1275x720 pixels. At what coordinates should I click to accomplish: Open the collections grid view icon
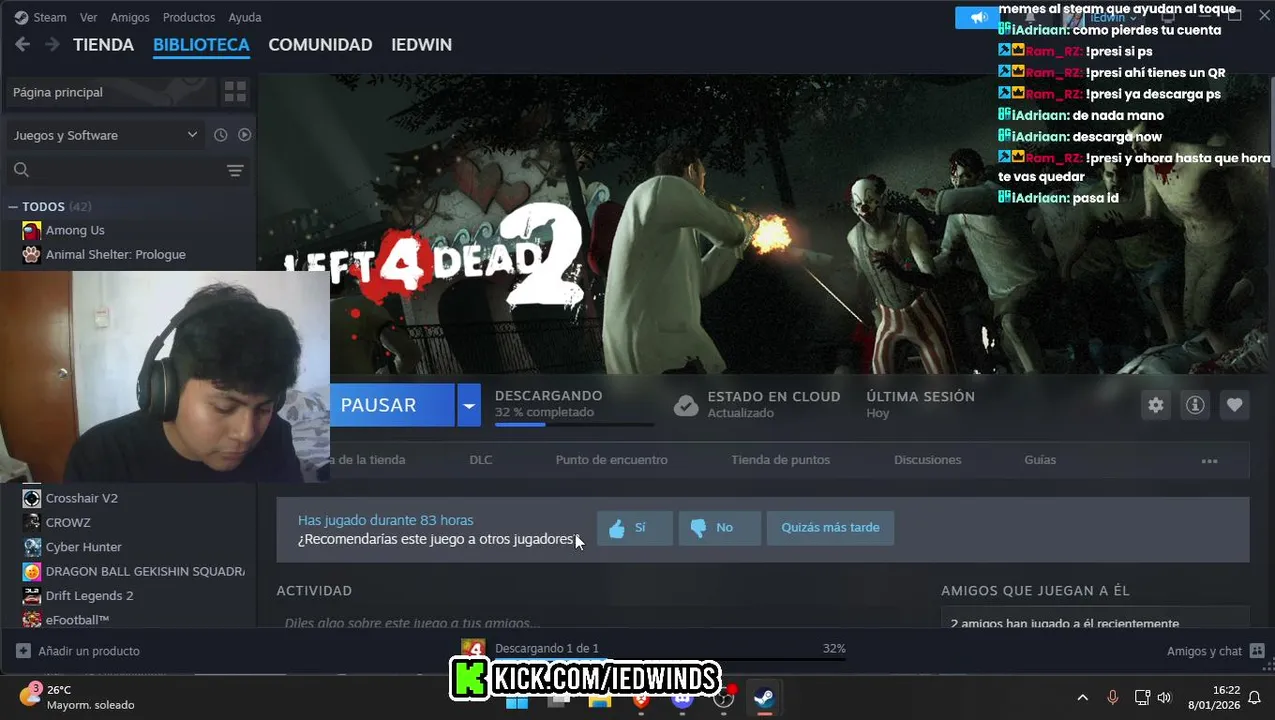tap(235, 92)
